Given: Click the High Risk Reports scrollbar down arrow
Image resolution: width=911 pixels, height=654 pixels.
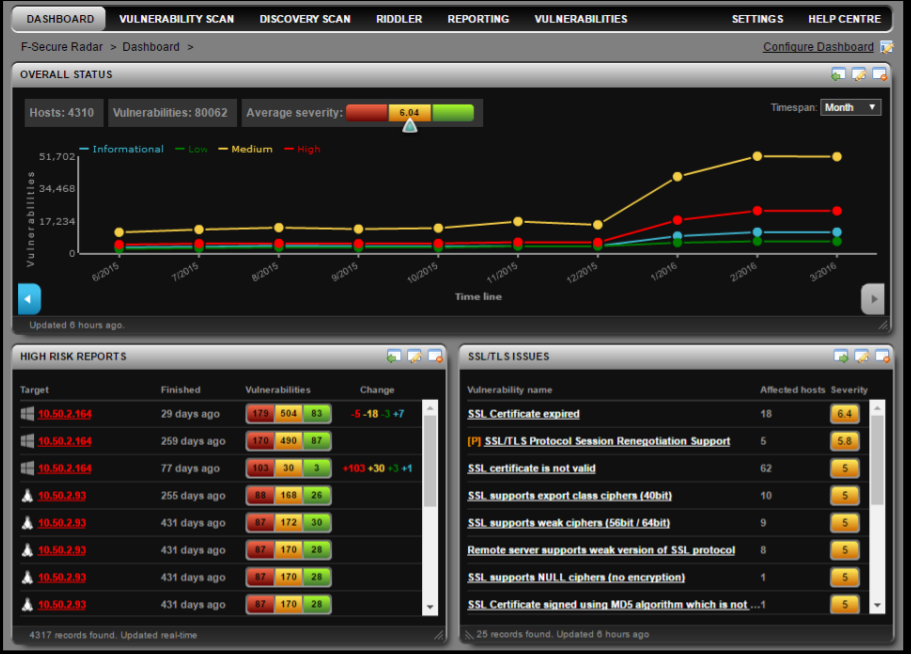Looking at the screenshot, I should 430,607.
